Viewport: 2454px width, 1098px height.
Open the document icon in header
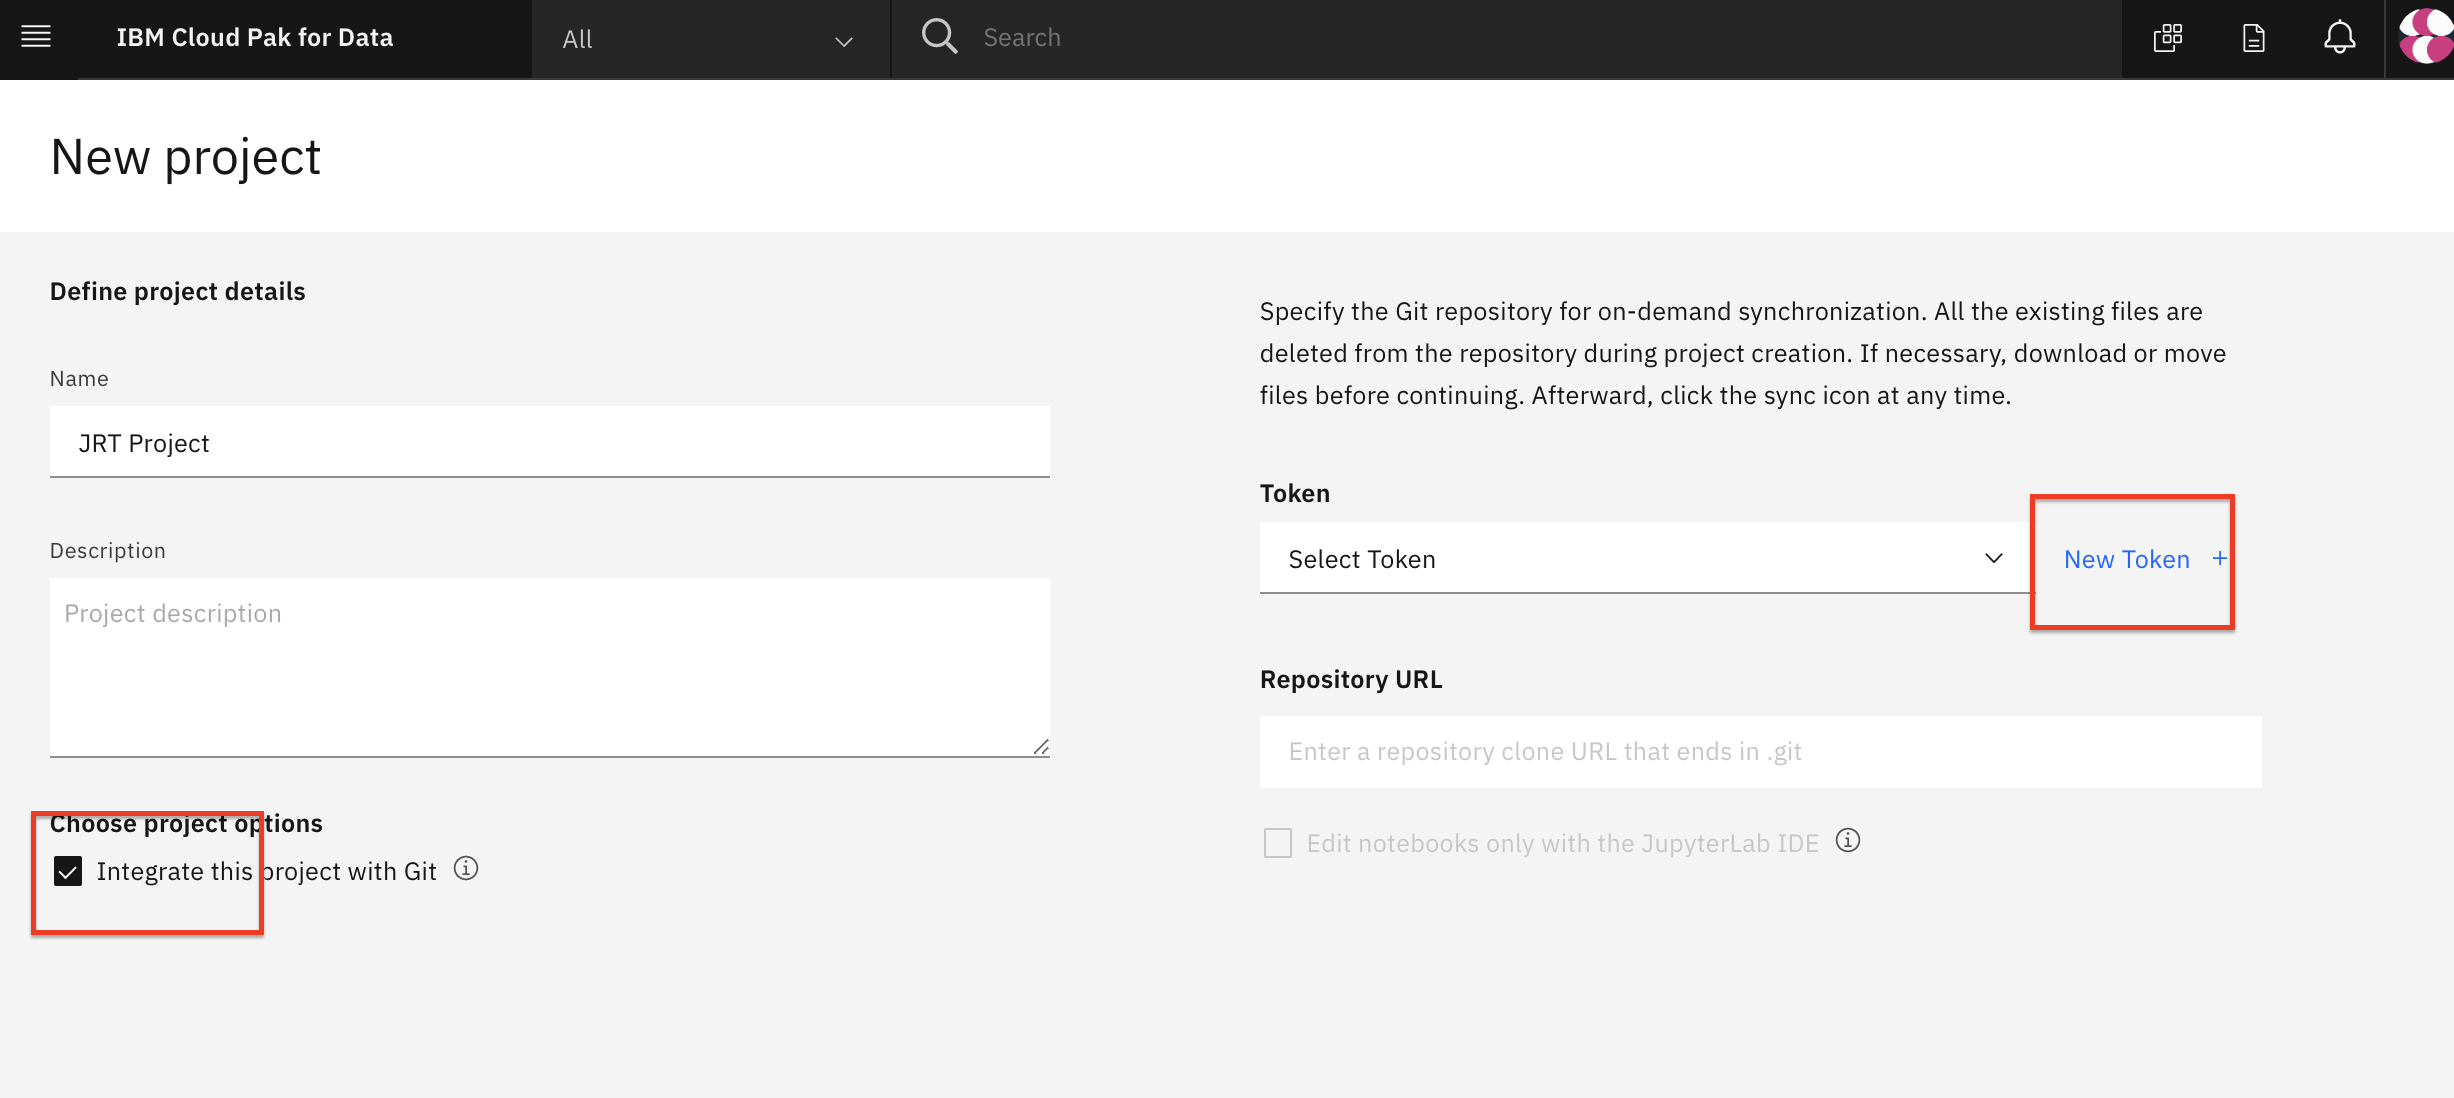pyautogui.click(x=2254, y=38)
